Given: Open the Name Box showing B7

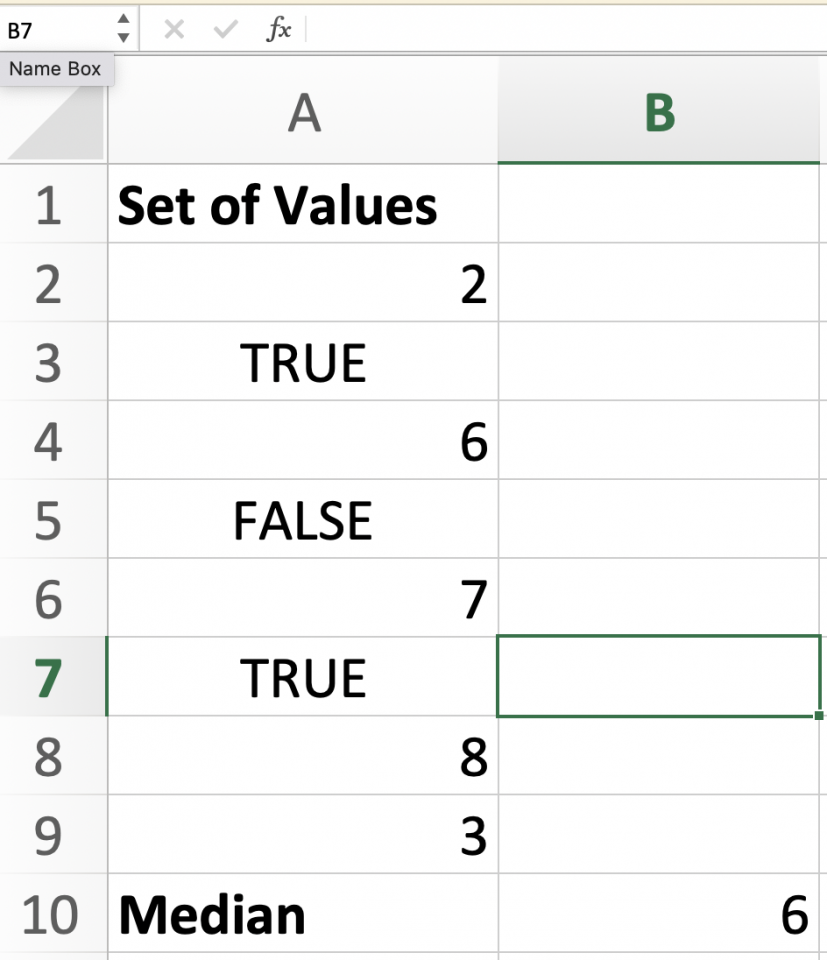Looking at the screenshot, I should point(55,29).
